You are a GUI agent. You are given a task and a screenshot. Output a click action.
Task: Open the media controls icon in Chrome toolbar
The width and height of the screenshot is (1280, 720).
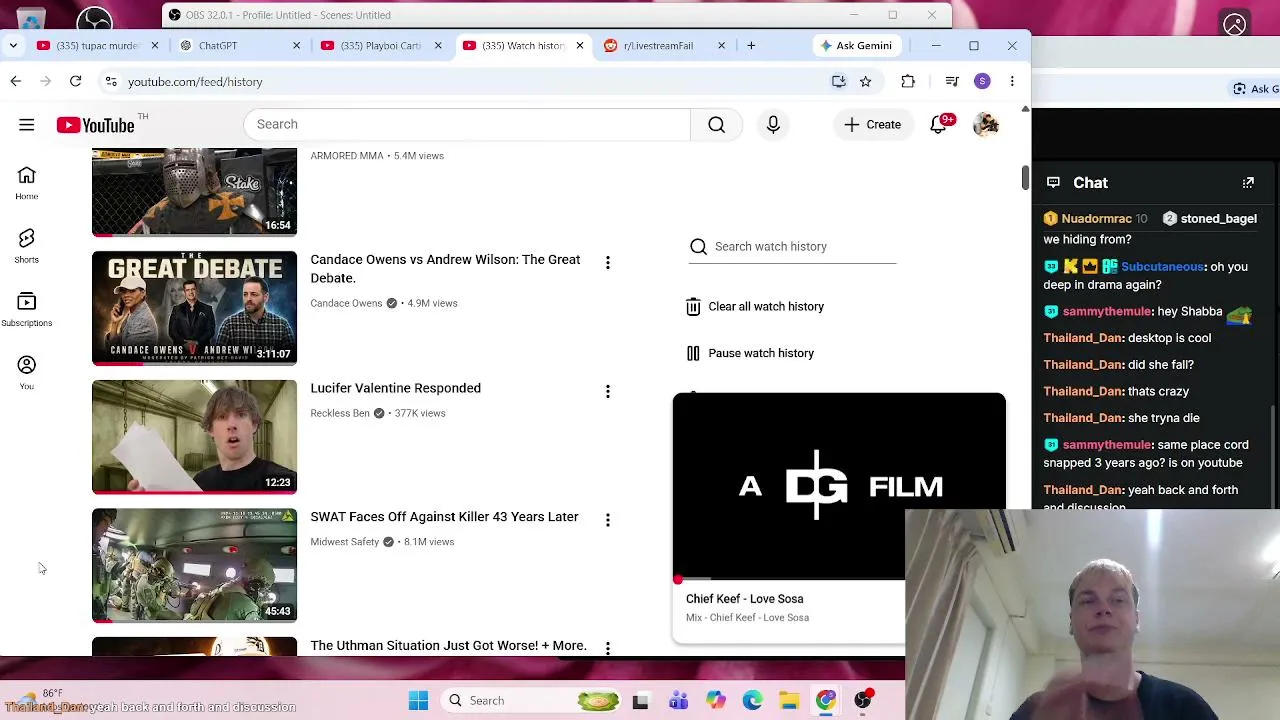pos(952,82)
